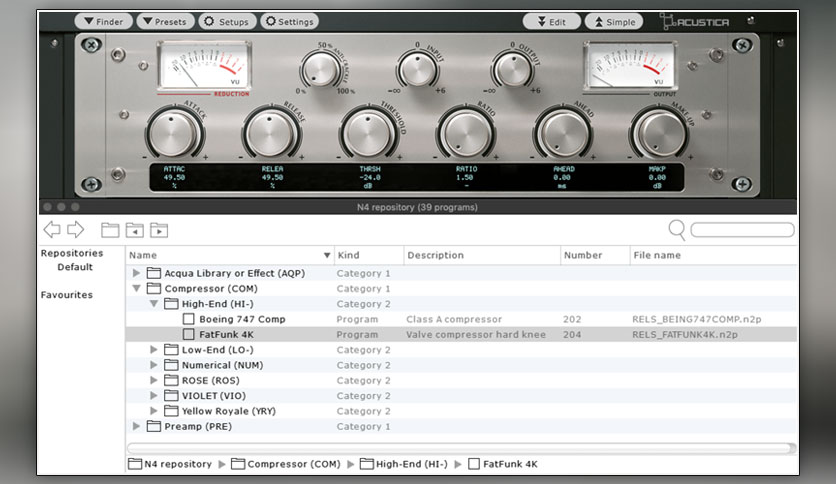836x484 pixels.
Task: Select the Valve compressor hard knee description
Action: 476,335
